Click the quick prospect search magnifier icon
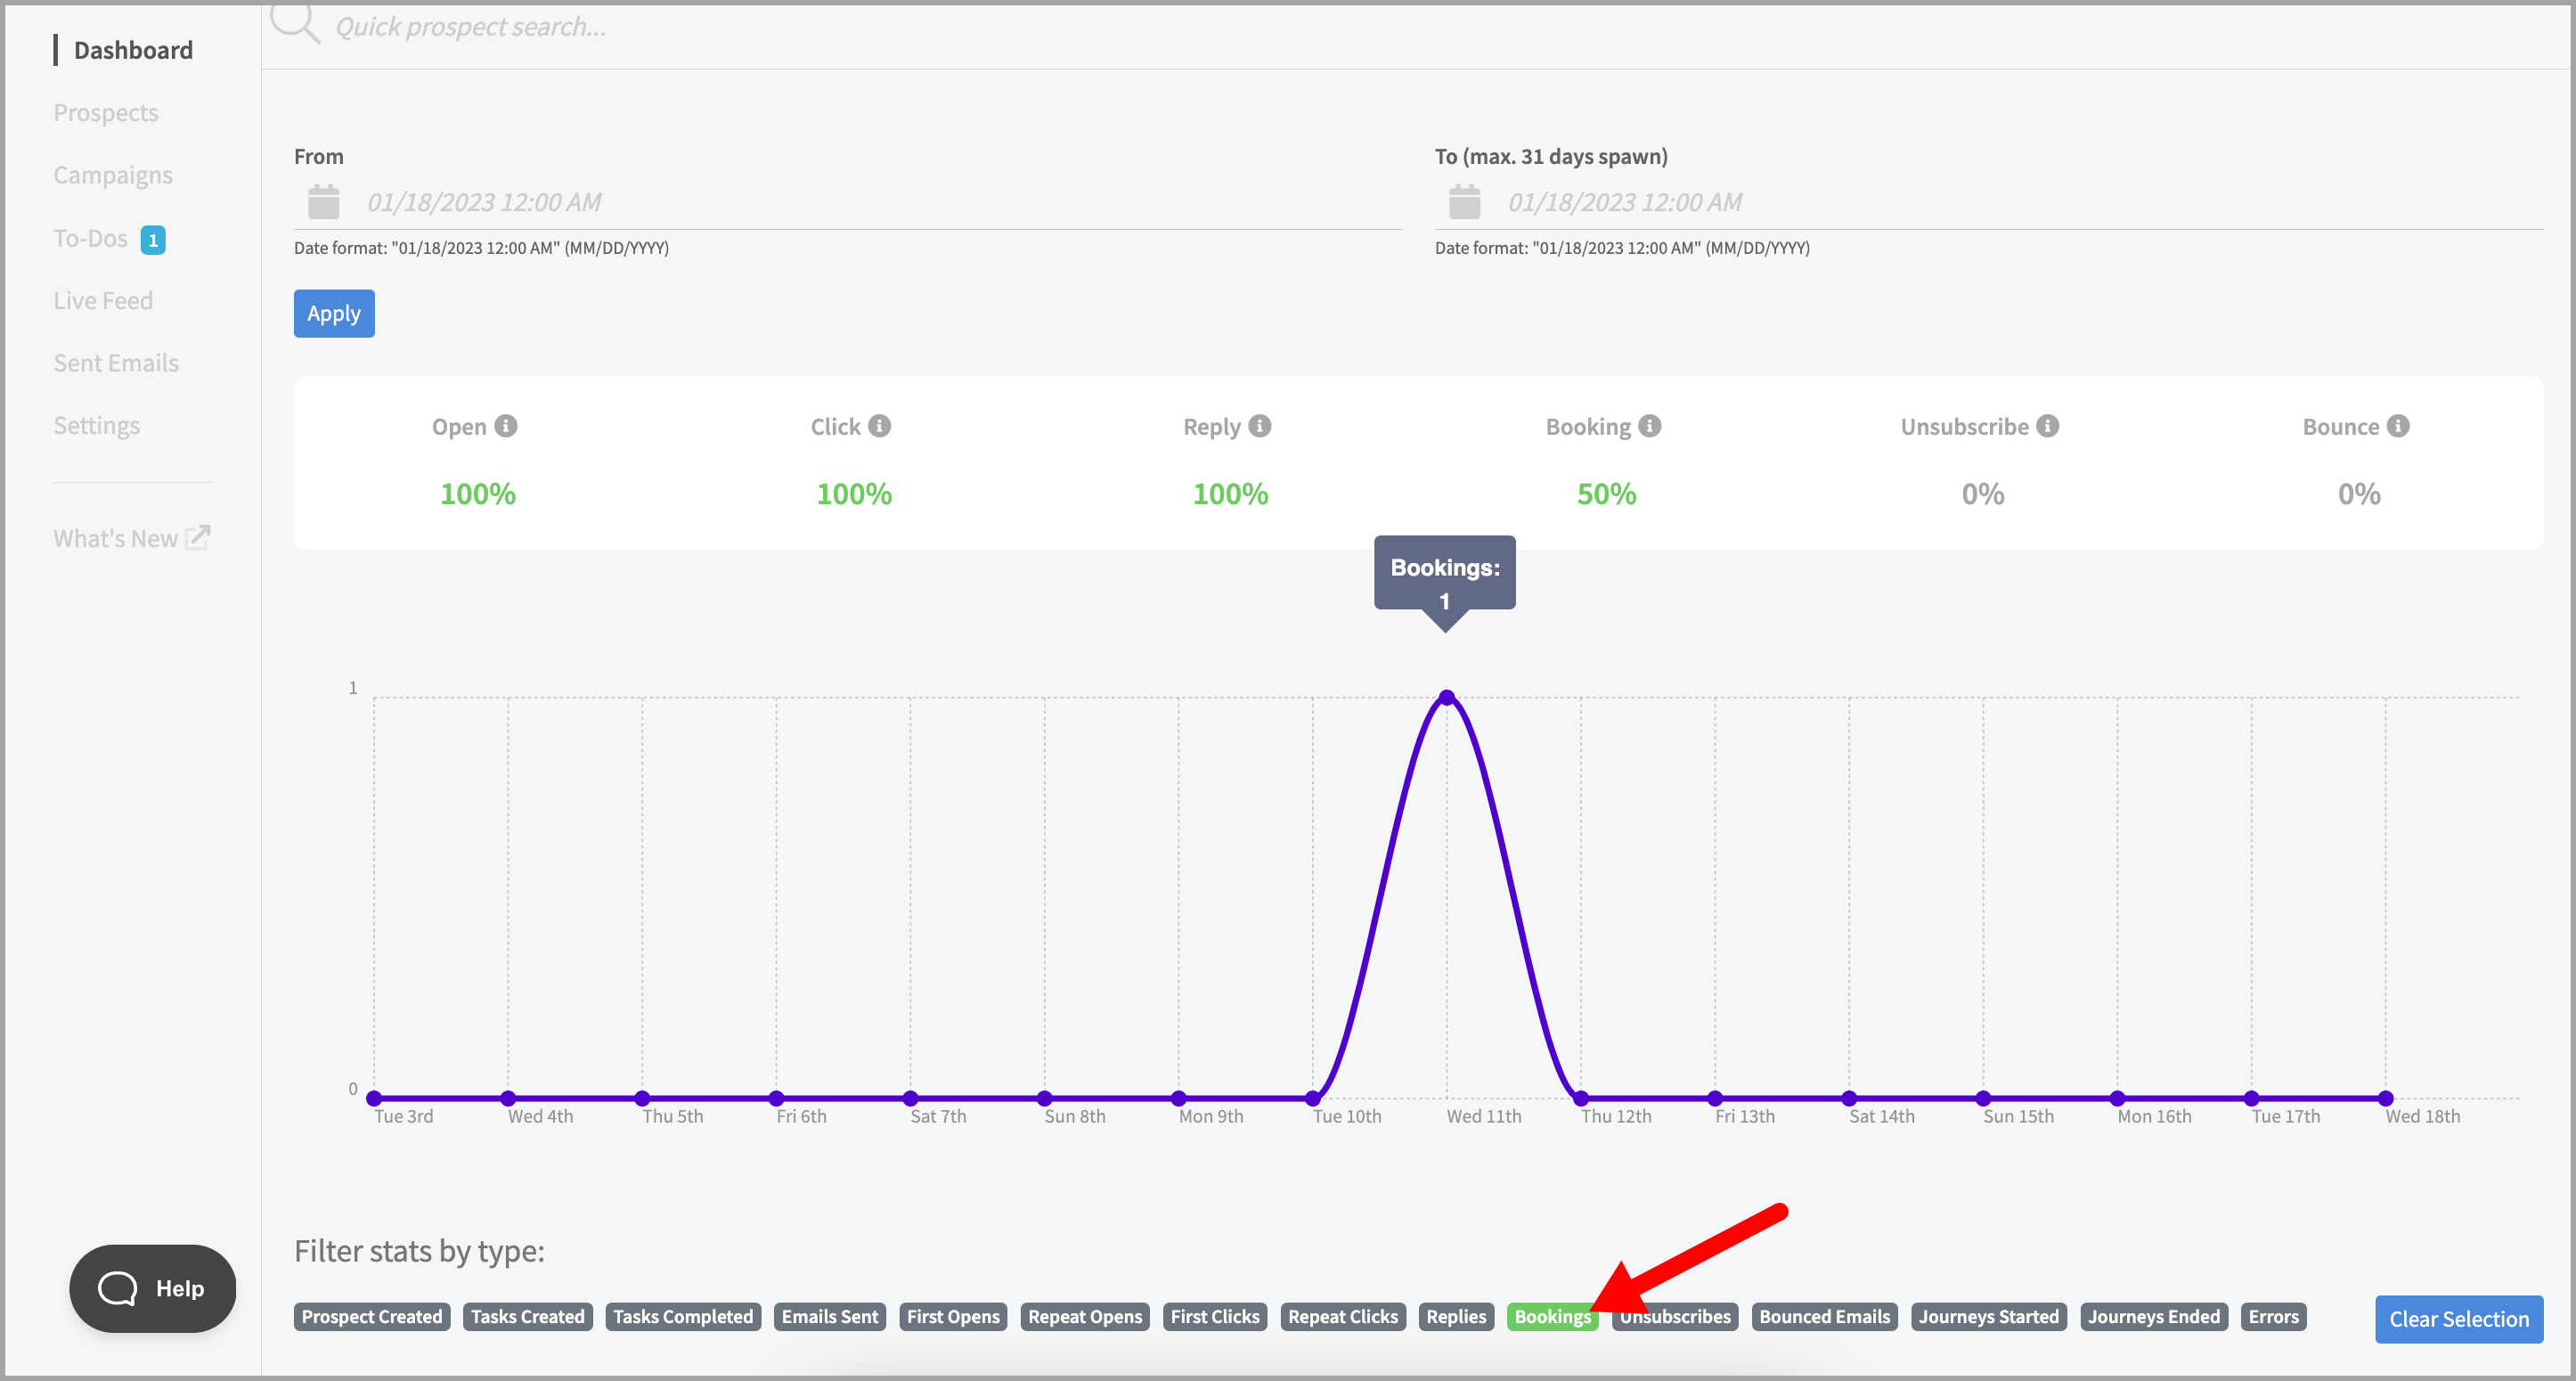Image resolution: width=2576 pixels, height=1381 pixels. pyautogui.click(x=295, y=23)
